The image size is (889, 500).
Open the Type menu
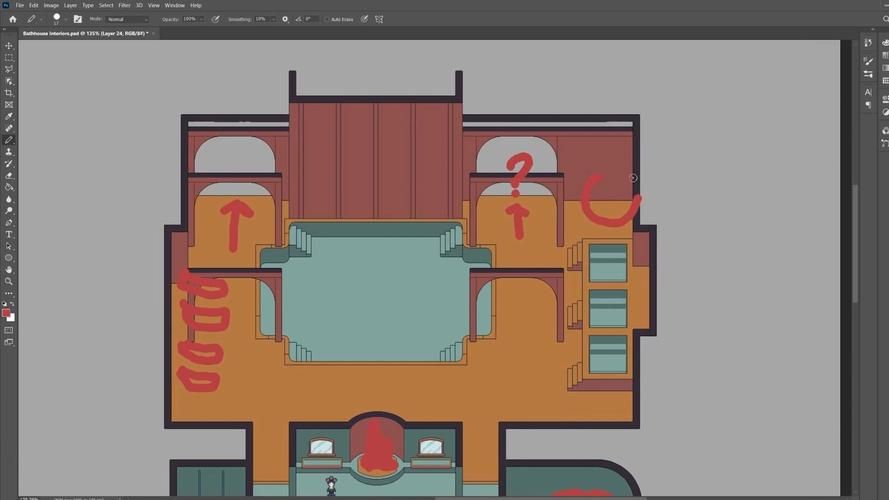coord(88,5)
